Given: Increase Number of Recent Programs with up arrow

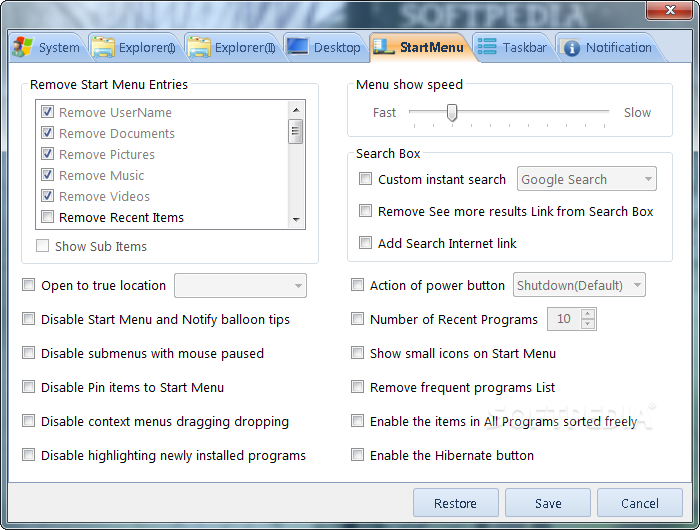Looking at the screenshot, I should pyautogui.click(x=588, y=314).
